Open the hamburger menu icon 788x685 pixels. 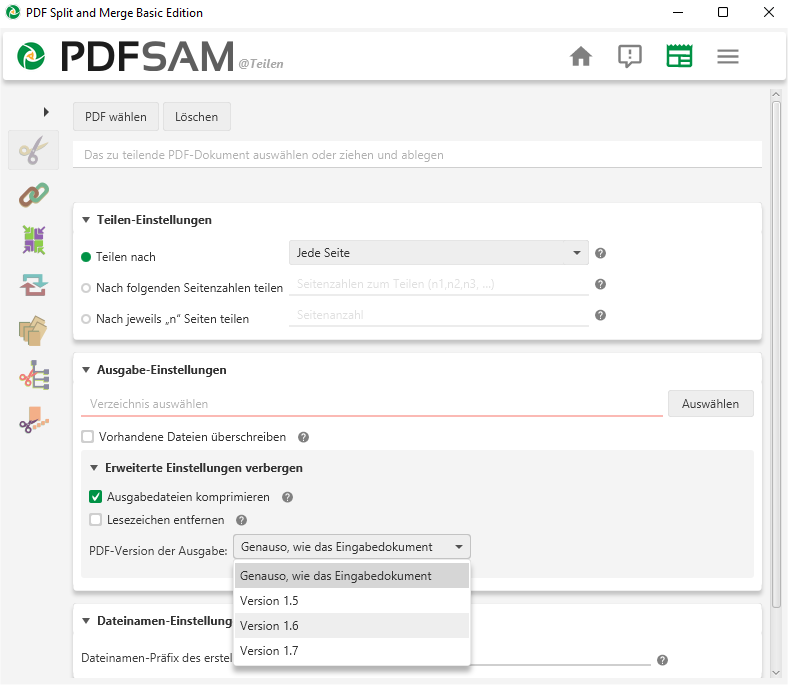(x=727, y=56)
